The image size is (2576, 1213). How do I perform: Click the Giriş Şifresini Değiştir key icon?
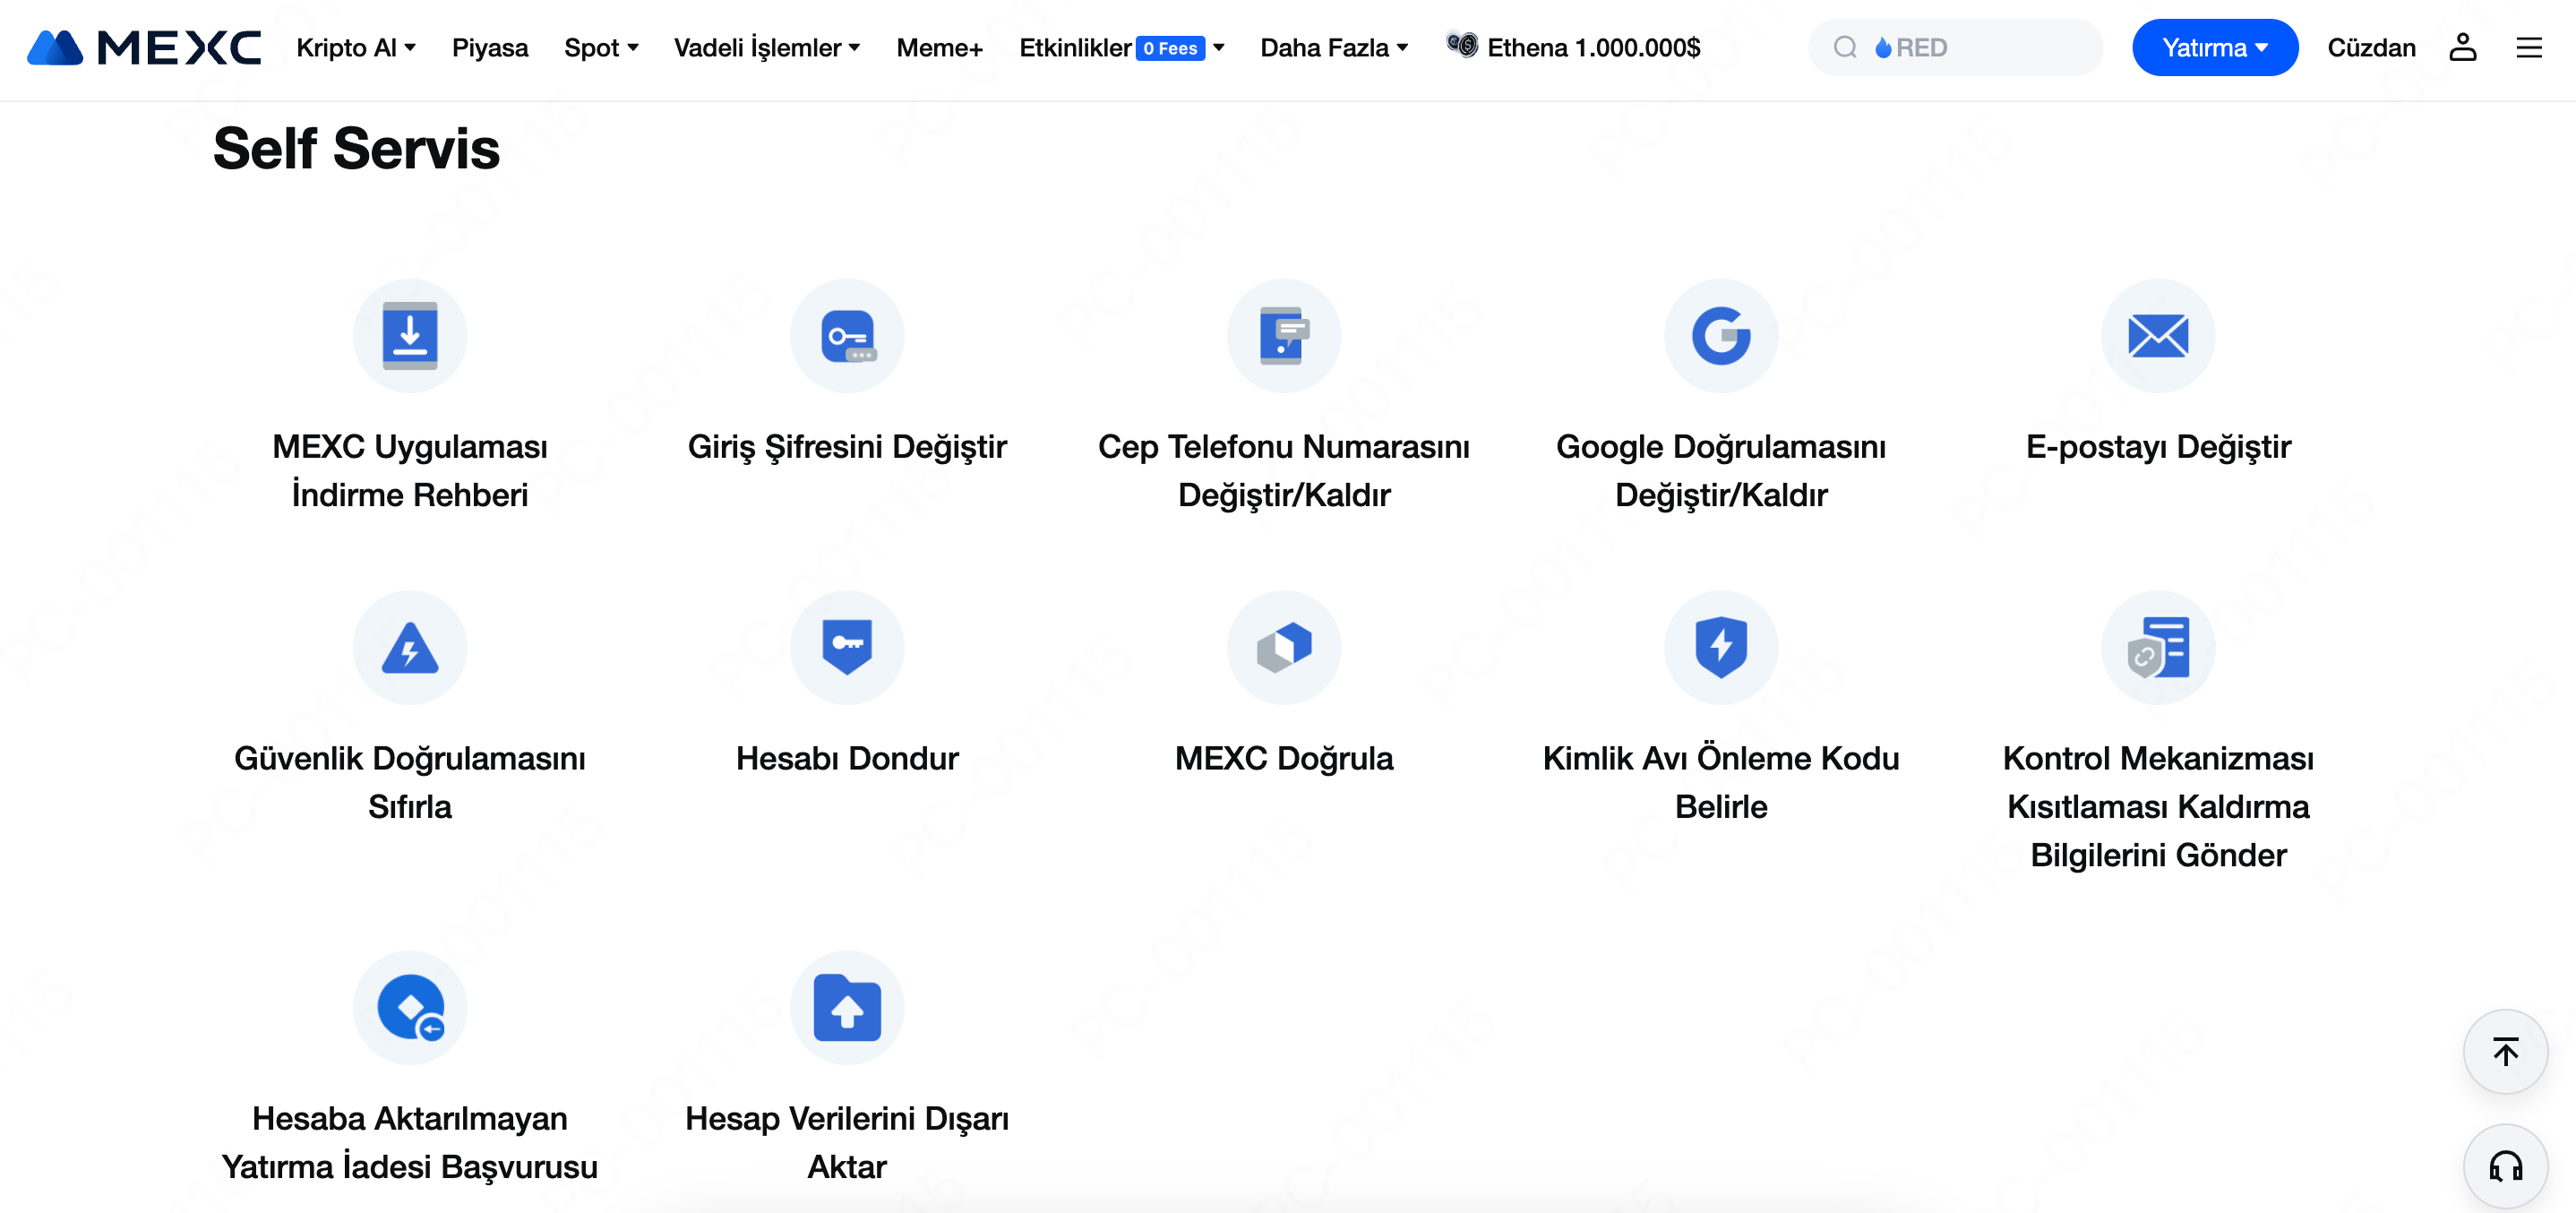pos(847,336)
